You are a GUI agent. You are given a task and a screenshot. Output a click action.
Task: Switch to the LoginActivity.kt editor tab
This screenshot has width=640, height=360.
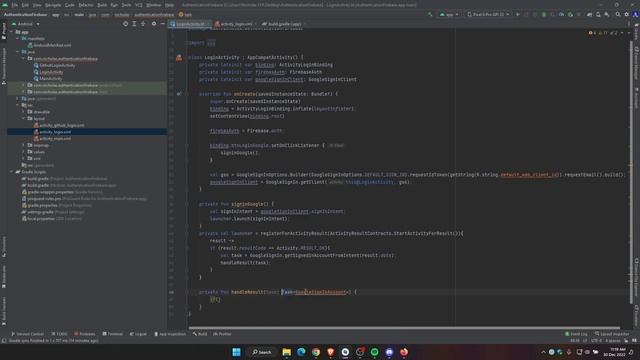pos(189,24)
